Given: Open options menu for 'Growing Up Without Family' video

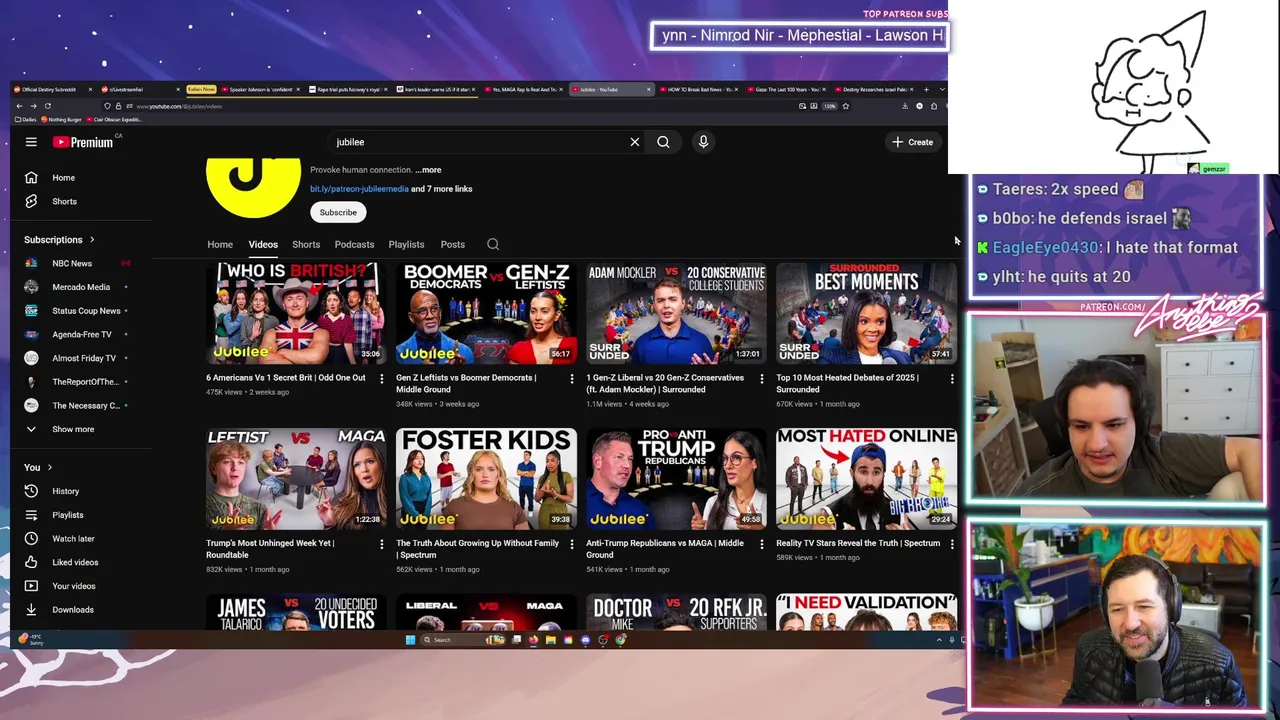Looking at the screenshot, I should (x=572, y=544).
